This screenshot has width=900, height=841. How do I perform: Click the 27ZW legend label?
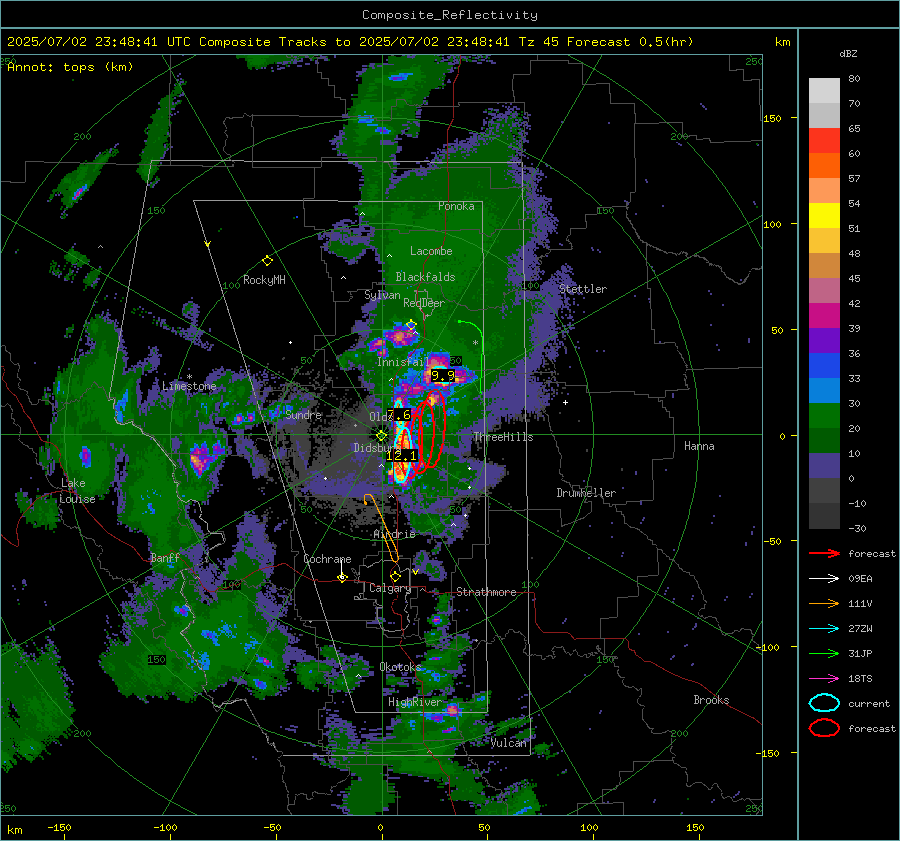pyautogui.click(x=860, y=629)
